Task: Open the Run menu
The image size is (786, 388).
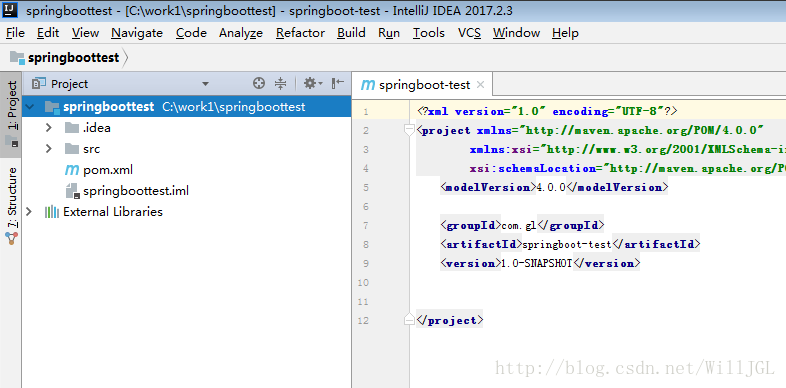Action: 389,33
